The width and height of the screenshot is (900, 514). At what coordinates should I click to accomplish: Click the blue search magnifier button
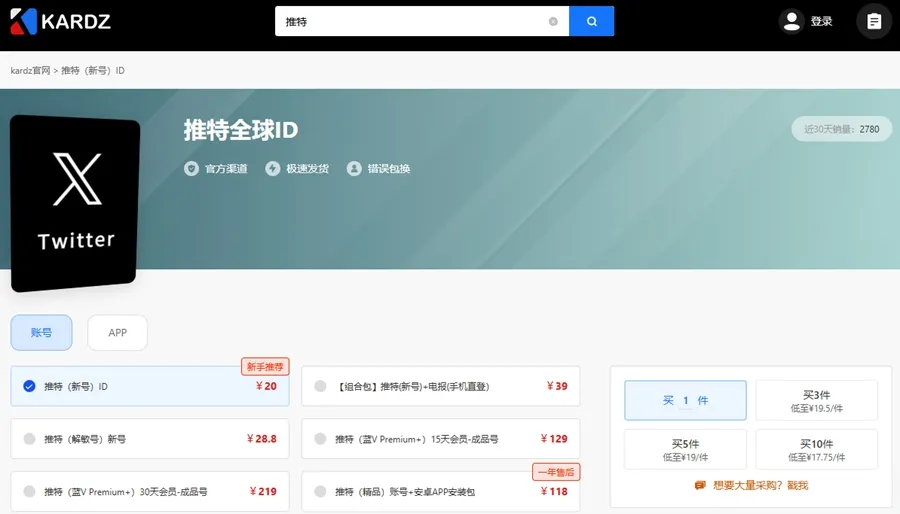click(x=591, y=21)
